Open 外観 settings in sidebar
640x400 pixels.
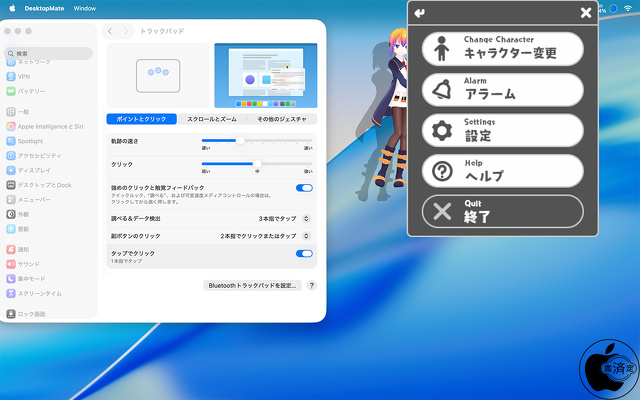point(18,214)
